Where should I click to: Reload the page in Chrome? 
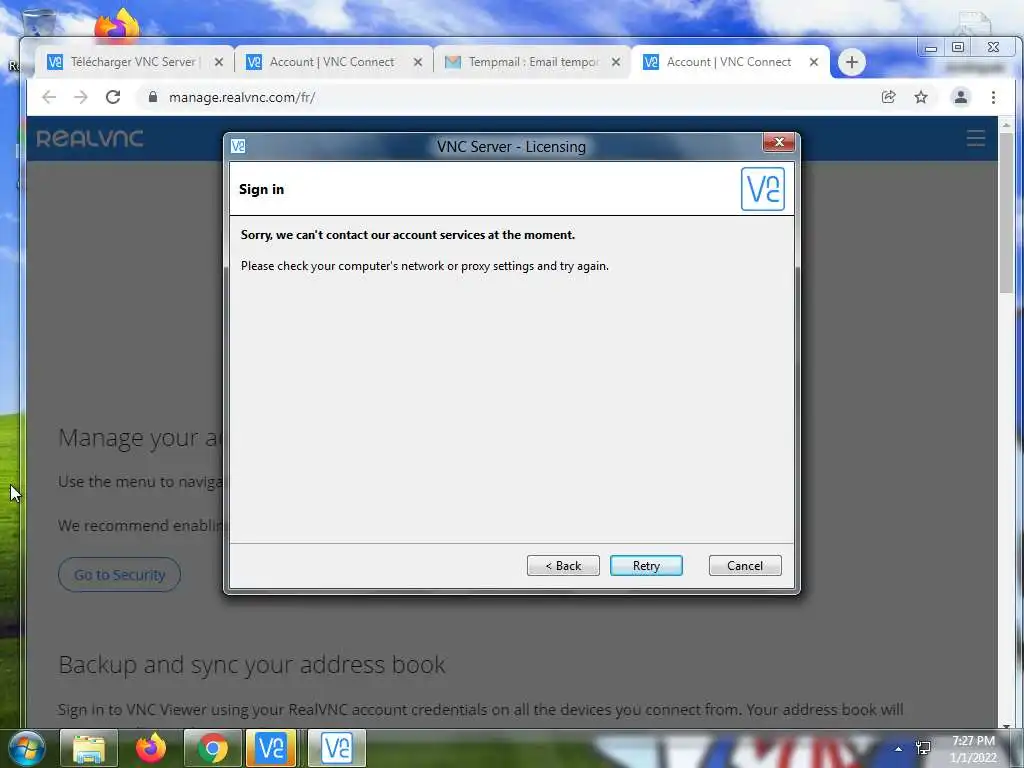(x=113, y=97)
